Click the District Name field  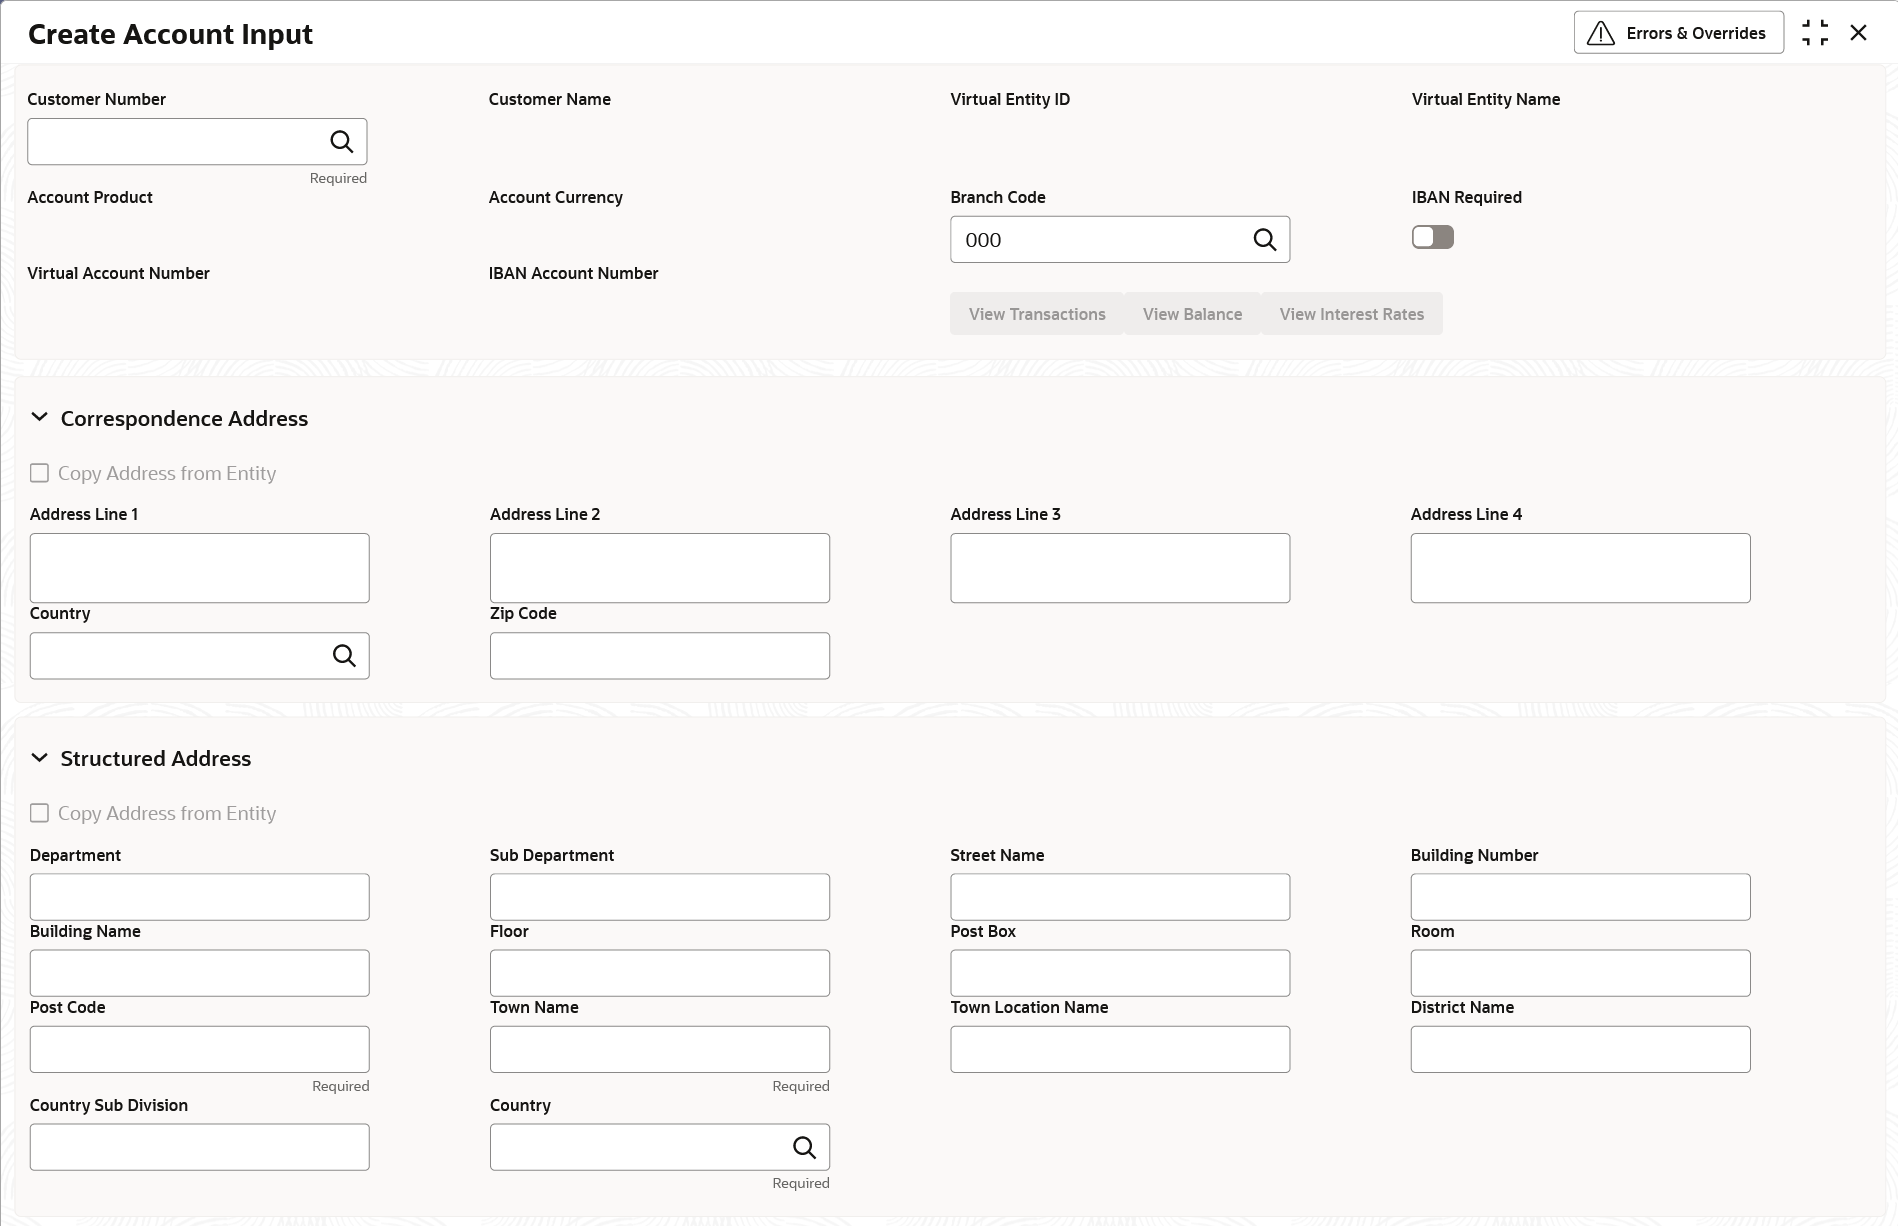[1581, 1049]
